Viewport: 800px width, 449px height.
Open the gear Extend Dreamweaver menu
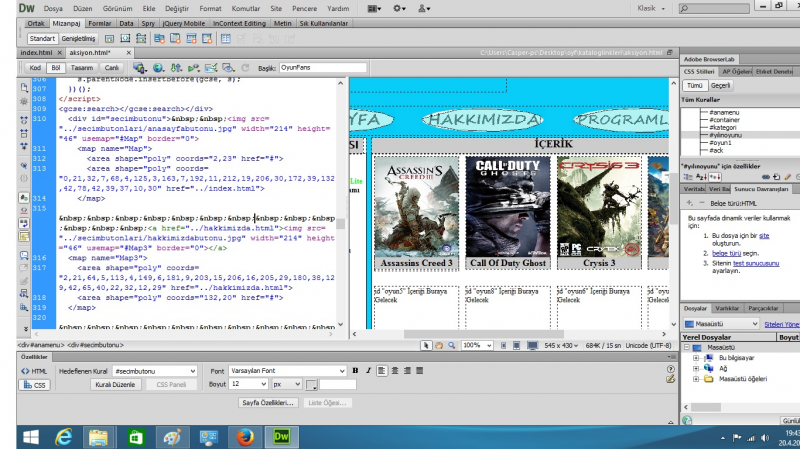pyautogui.click(x=399, y=8)
